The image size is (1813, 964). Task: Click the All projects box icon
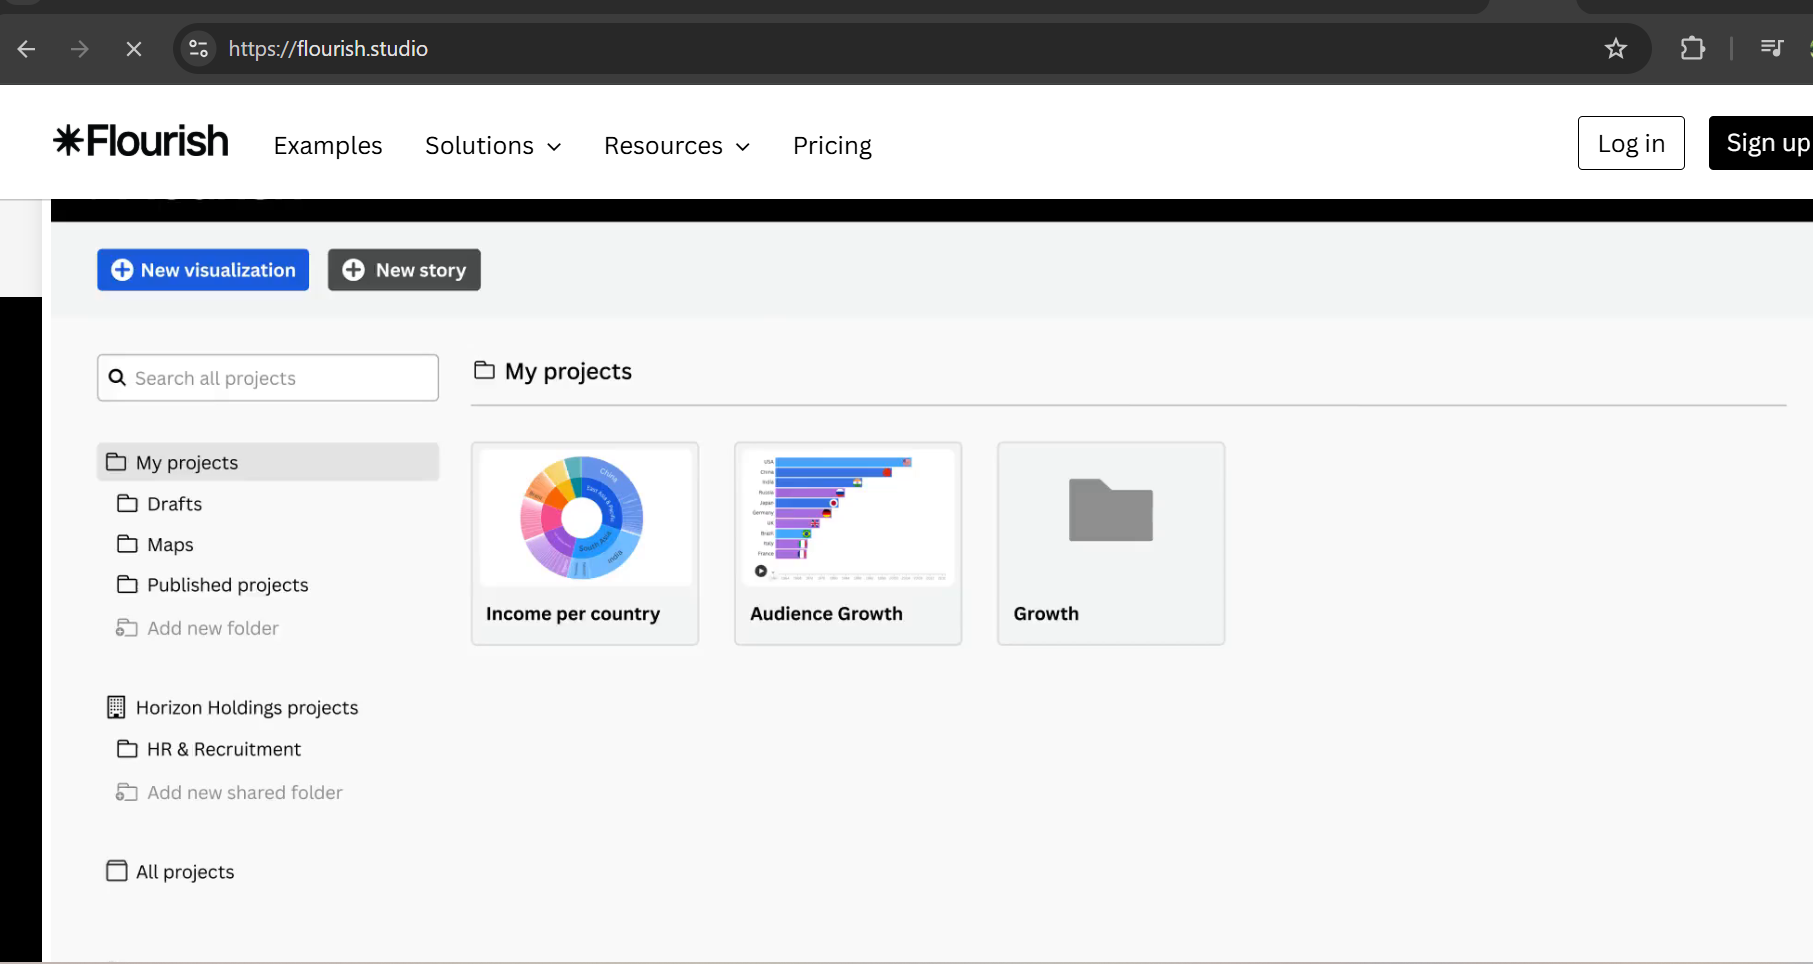click(117, 871)
